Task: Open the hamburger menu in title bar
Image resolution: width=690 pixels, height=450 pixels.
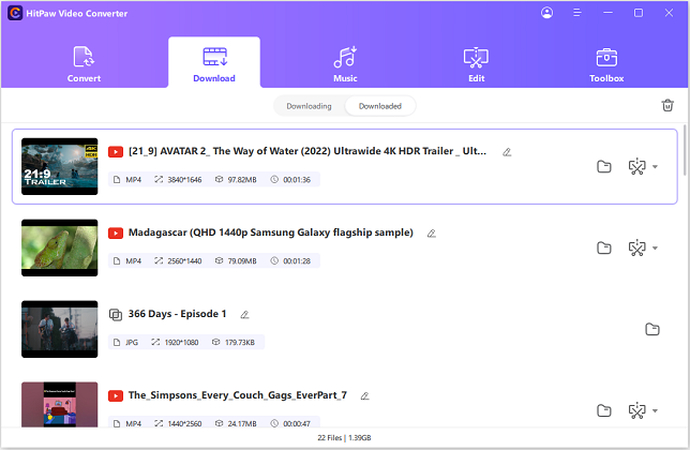Action: 577,13
